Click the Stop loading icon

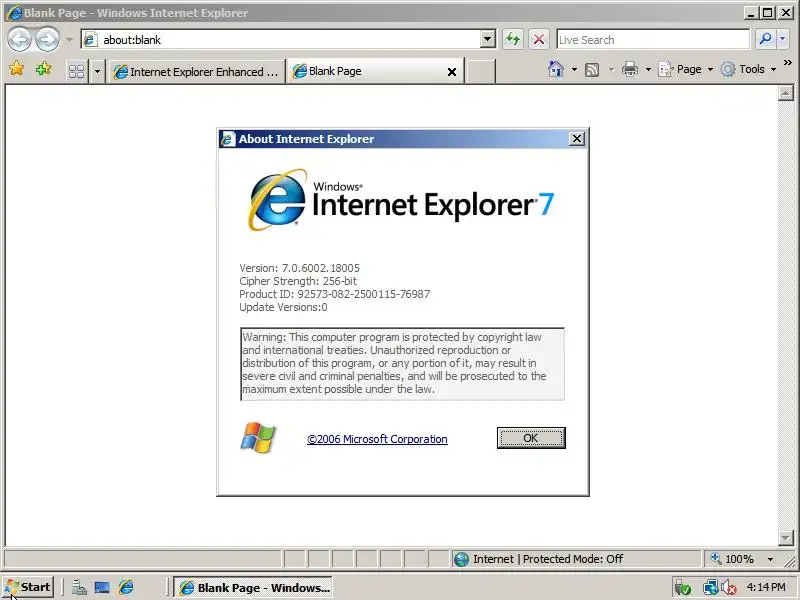(538, 39)
